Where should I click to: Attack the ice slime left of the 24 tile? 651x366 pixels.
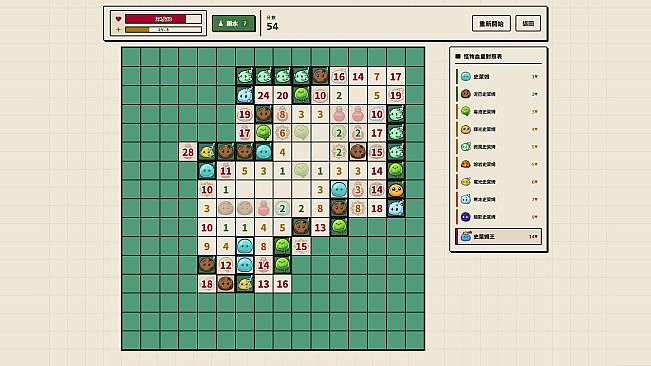(x=245, y=95)
